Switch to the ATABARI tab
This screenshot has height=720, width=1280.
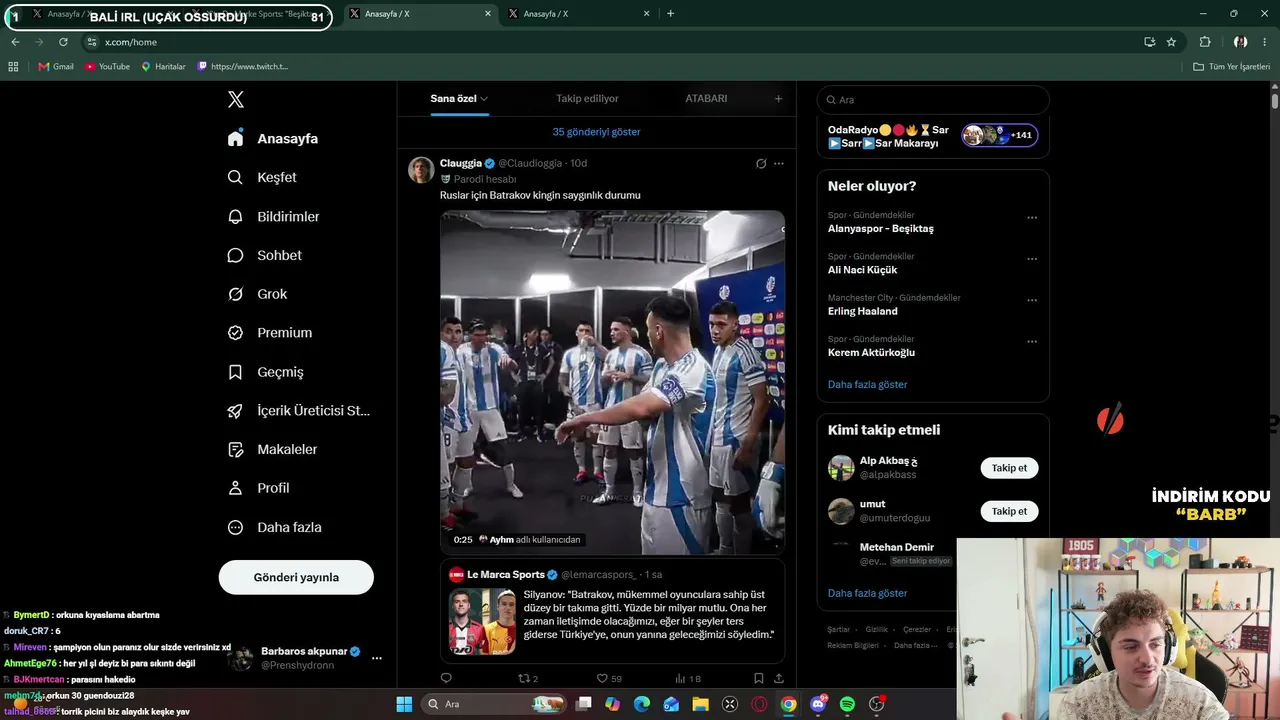(x=706, y=99)
